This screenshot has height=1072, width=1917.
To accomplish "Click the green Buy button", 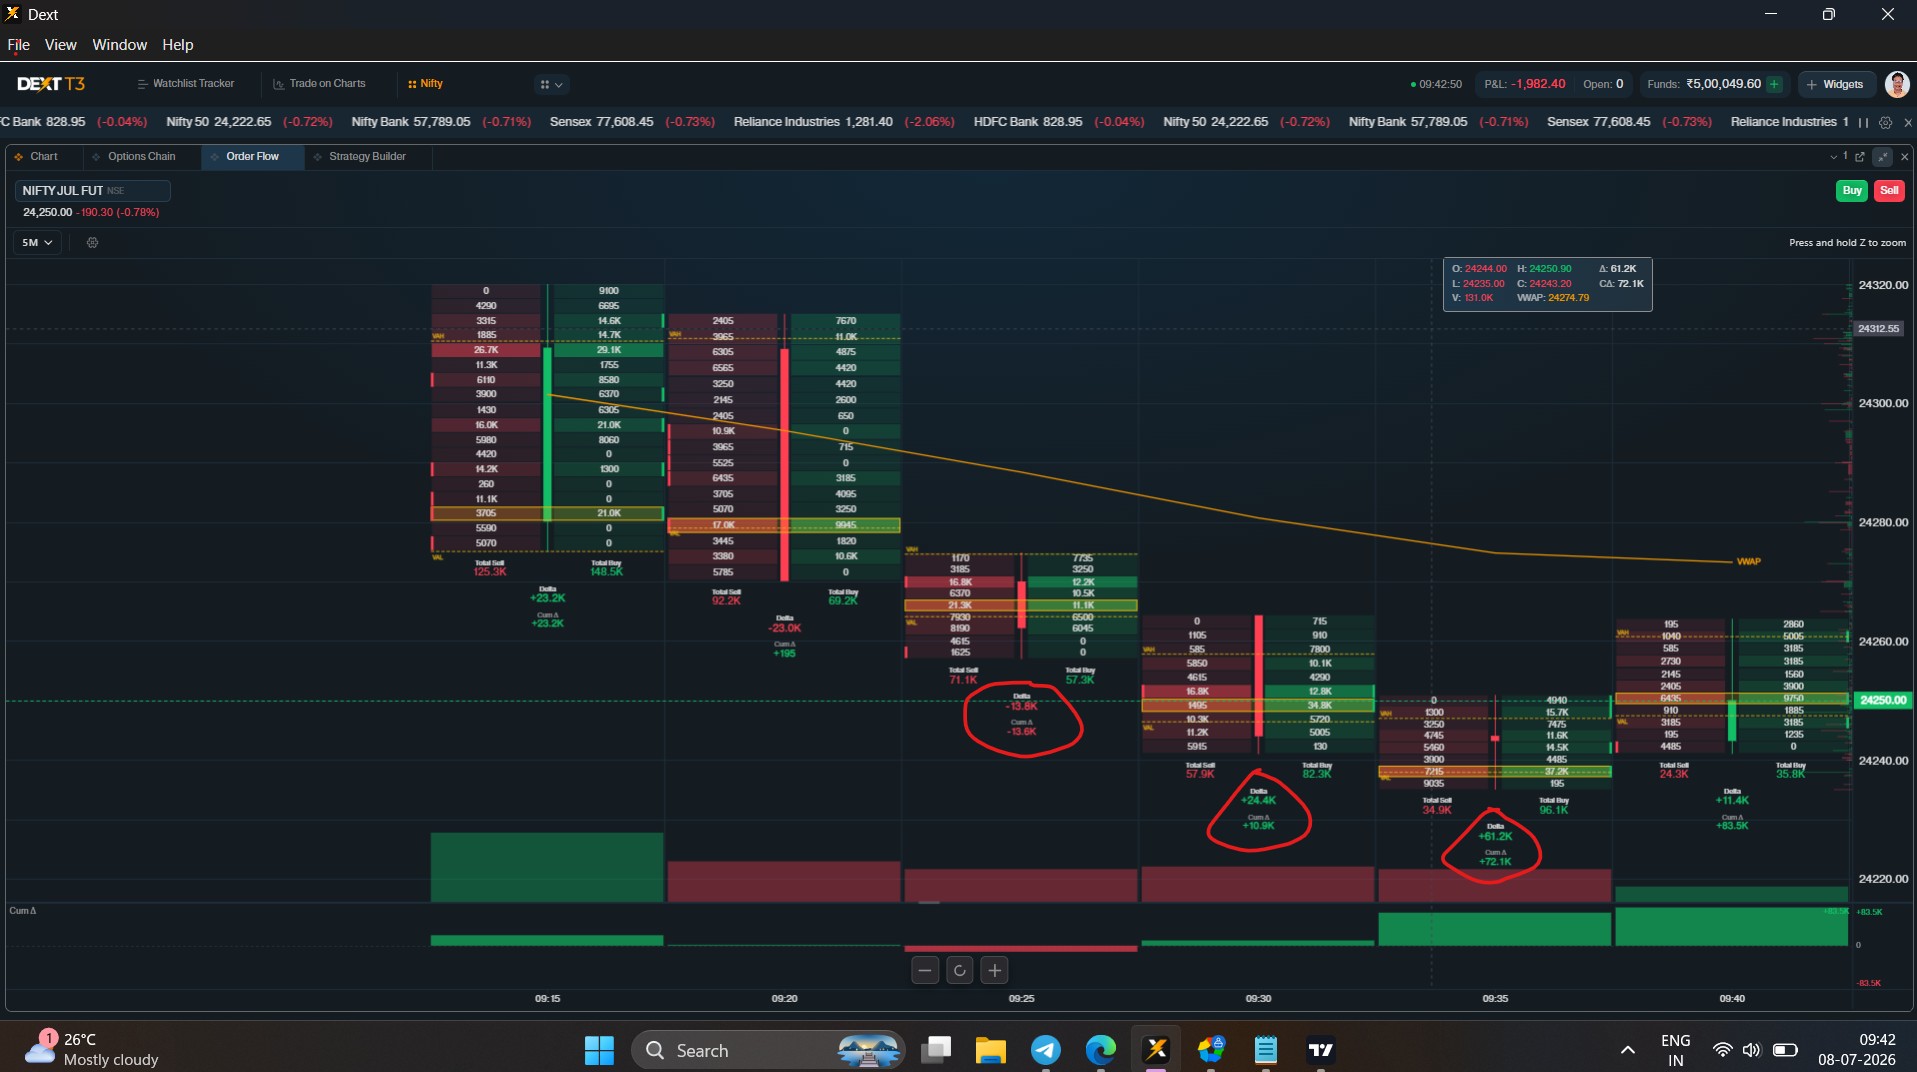I will (1851, 191).
